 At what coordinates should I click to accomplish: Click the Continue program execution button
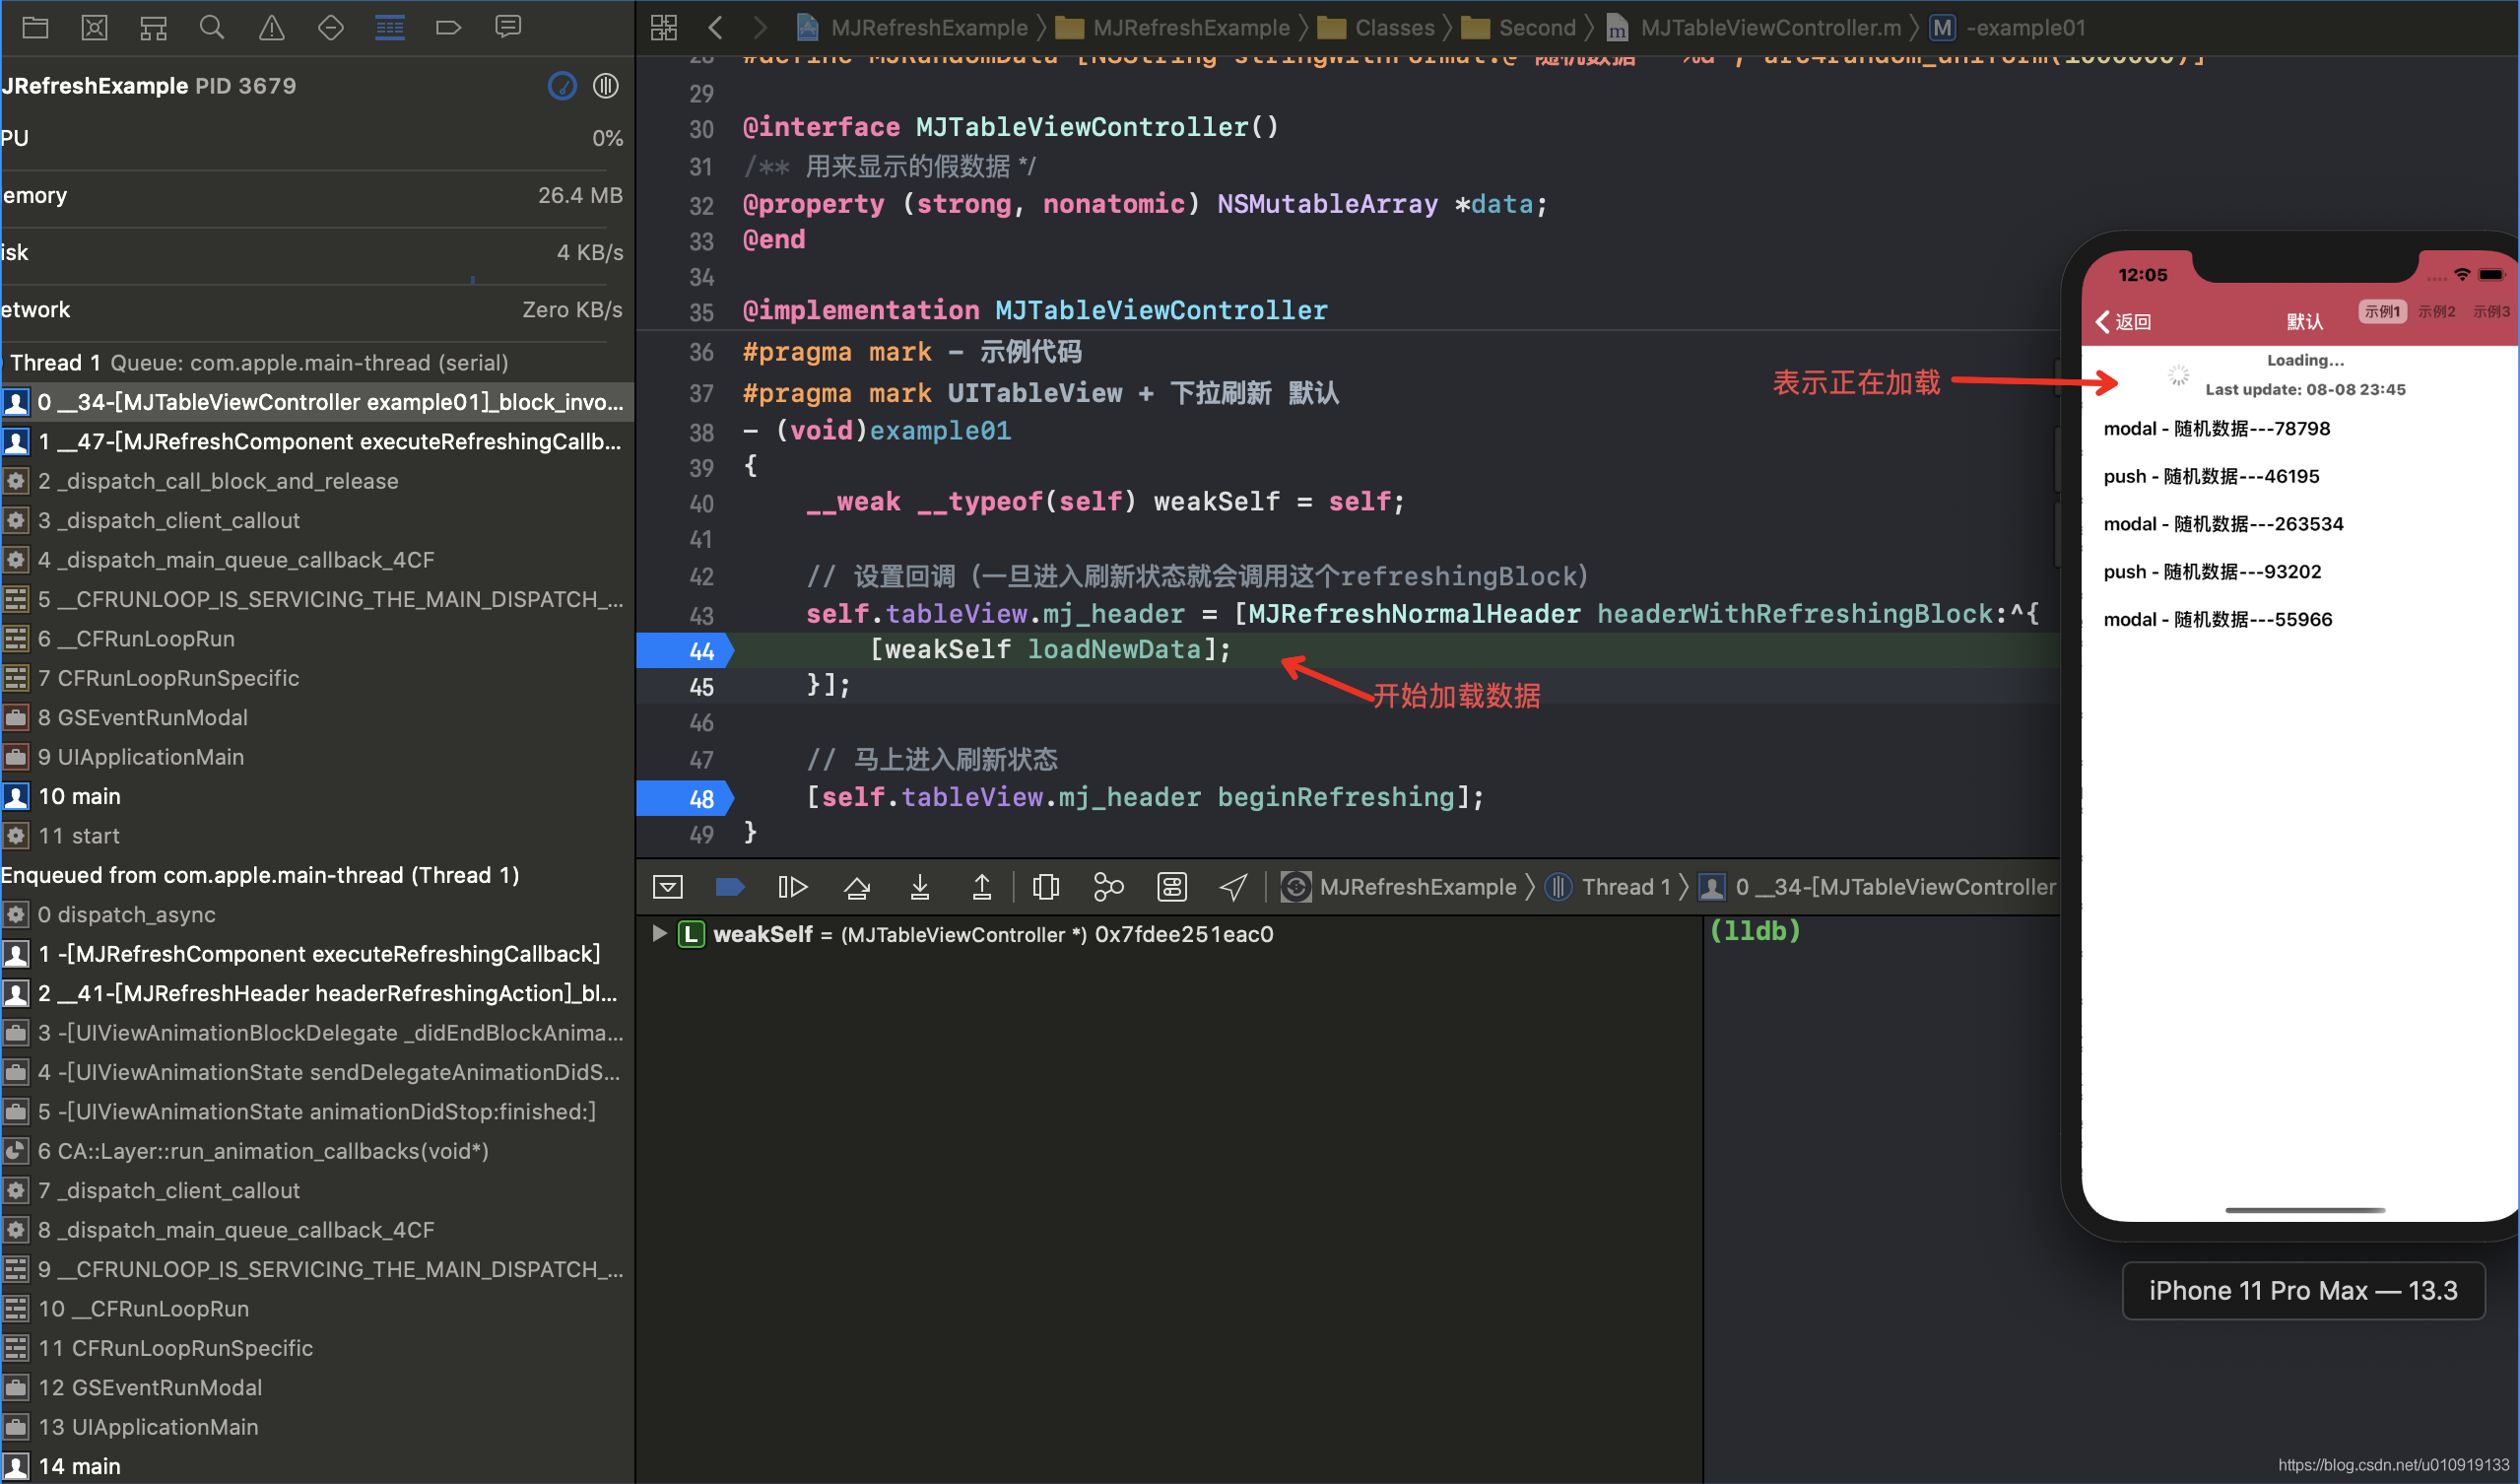point(792,887)
